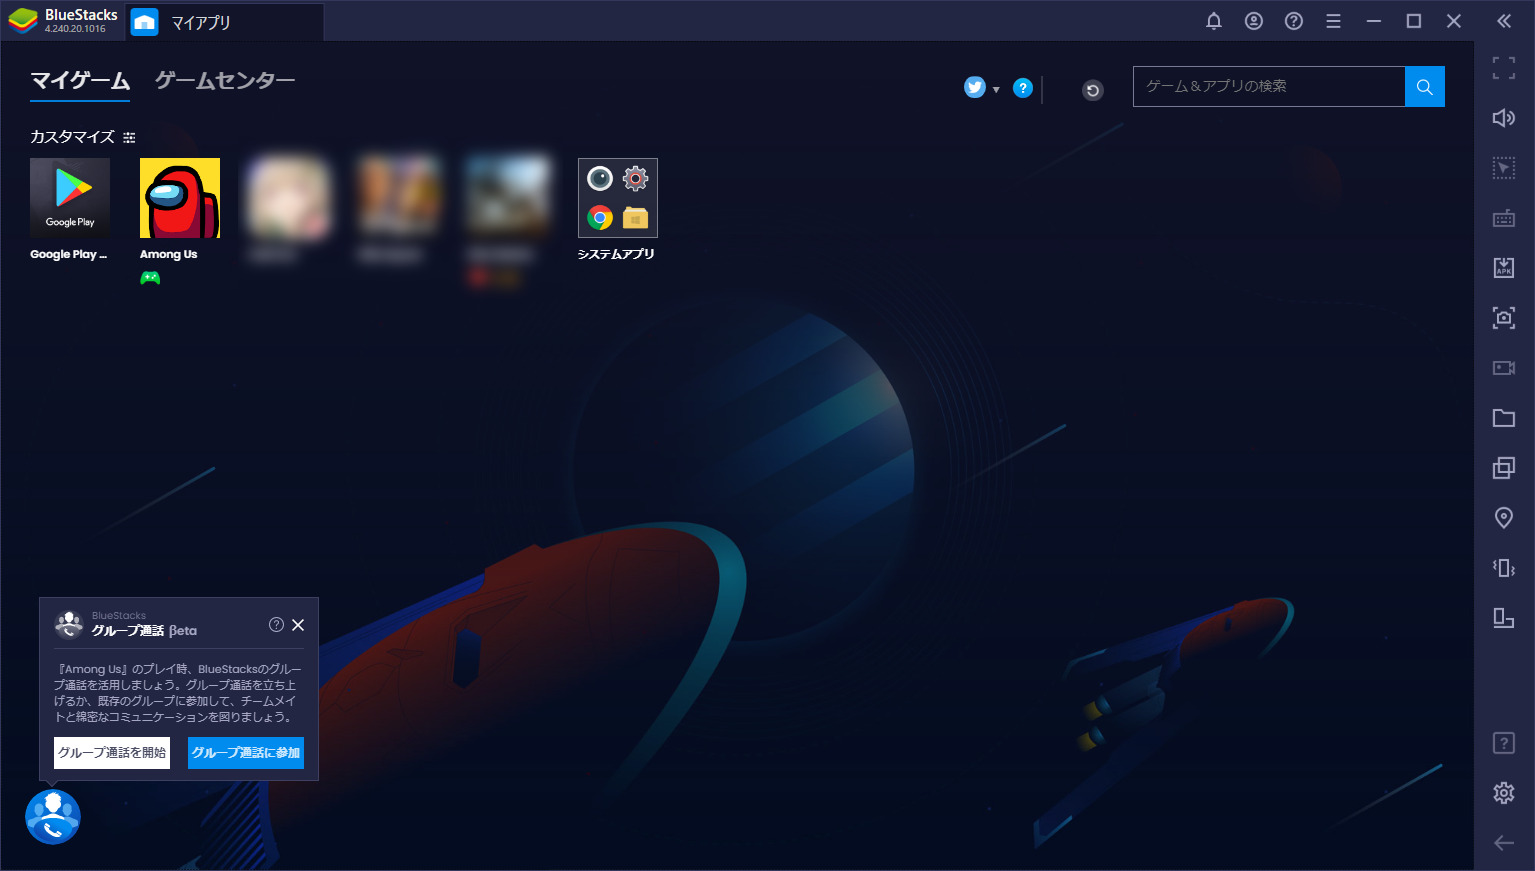Click the green gamepad icon under Among Us

point(150,278)
